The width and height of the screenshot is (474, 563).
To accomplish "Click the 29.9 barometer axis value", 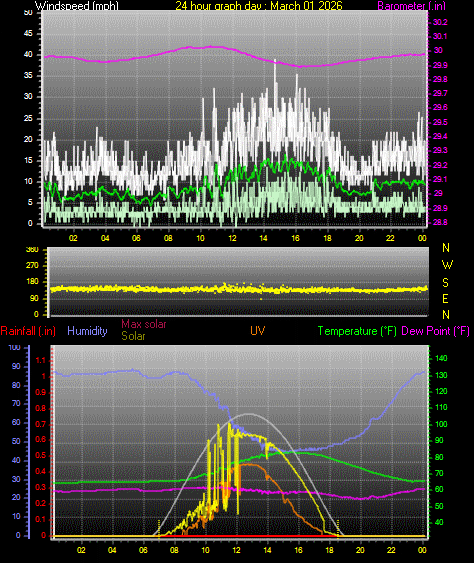I will (440, 65).
